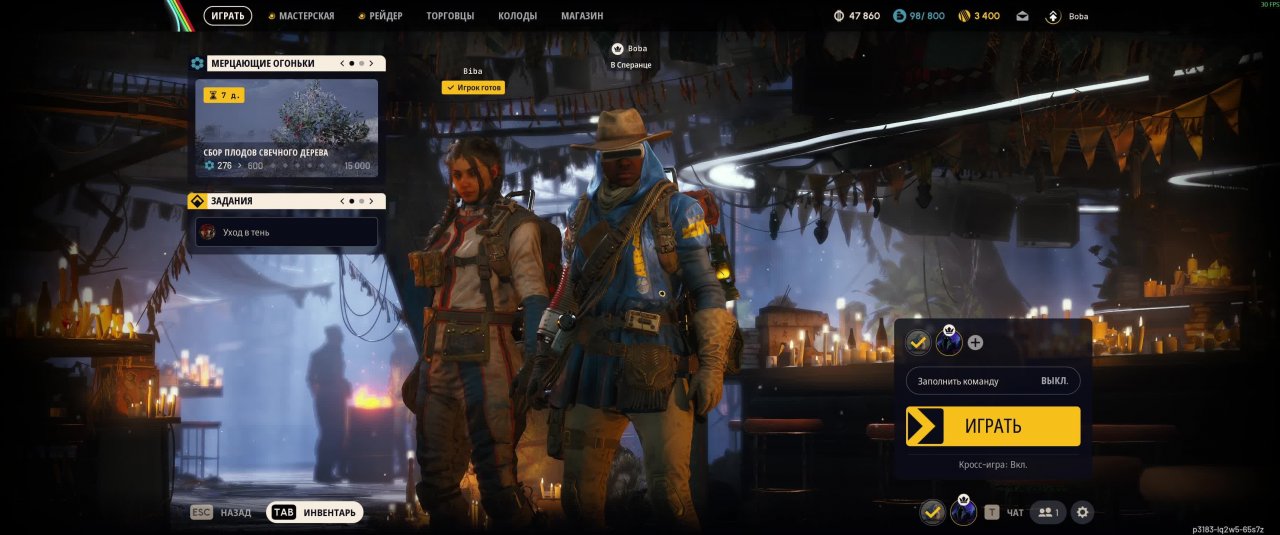Open the TAB Инвентарь button
Viewport: 1280px width, 535px height.
click(x=315, y=512)
